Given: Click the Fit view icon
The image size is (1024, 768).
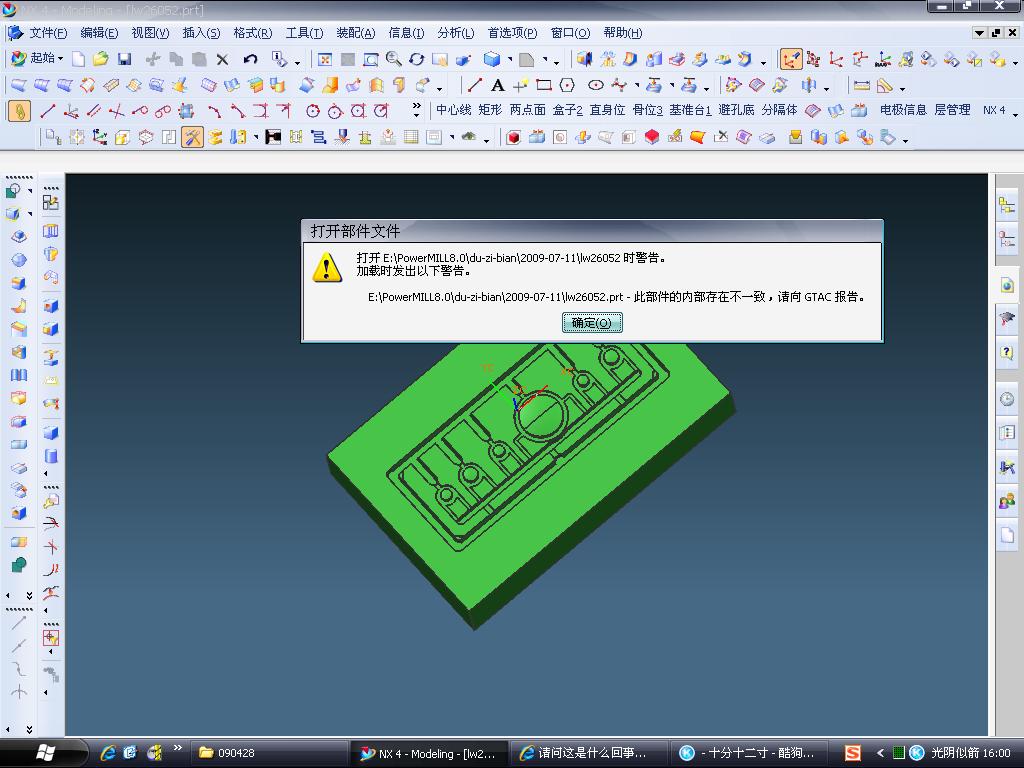Looking at the screenshot, I should tap(325, 60).
